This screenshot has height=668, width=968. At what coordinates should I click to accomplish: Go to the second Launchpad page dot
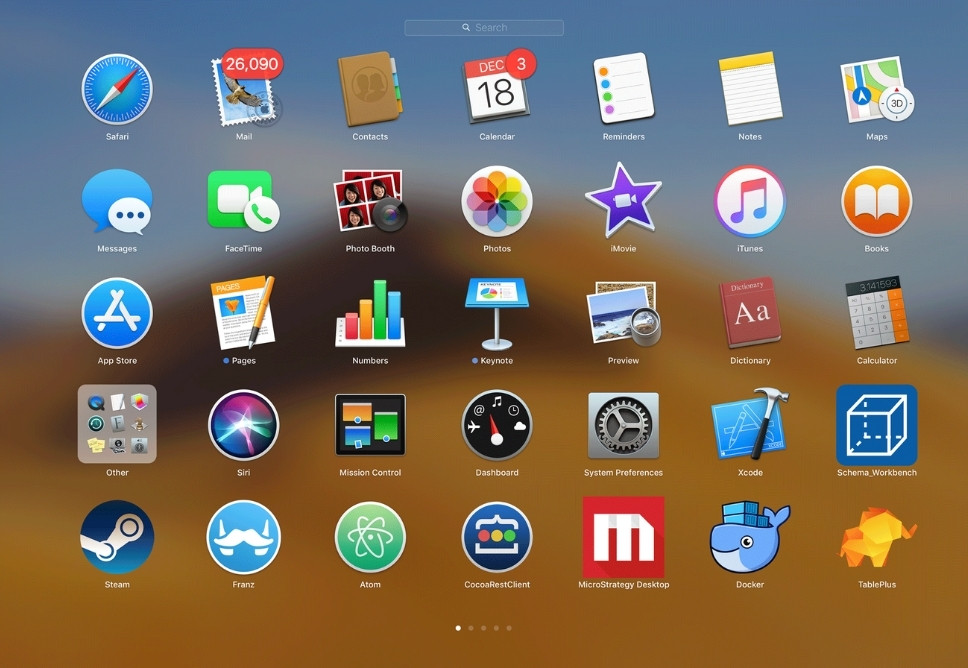[x=471, y=628]
